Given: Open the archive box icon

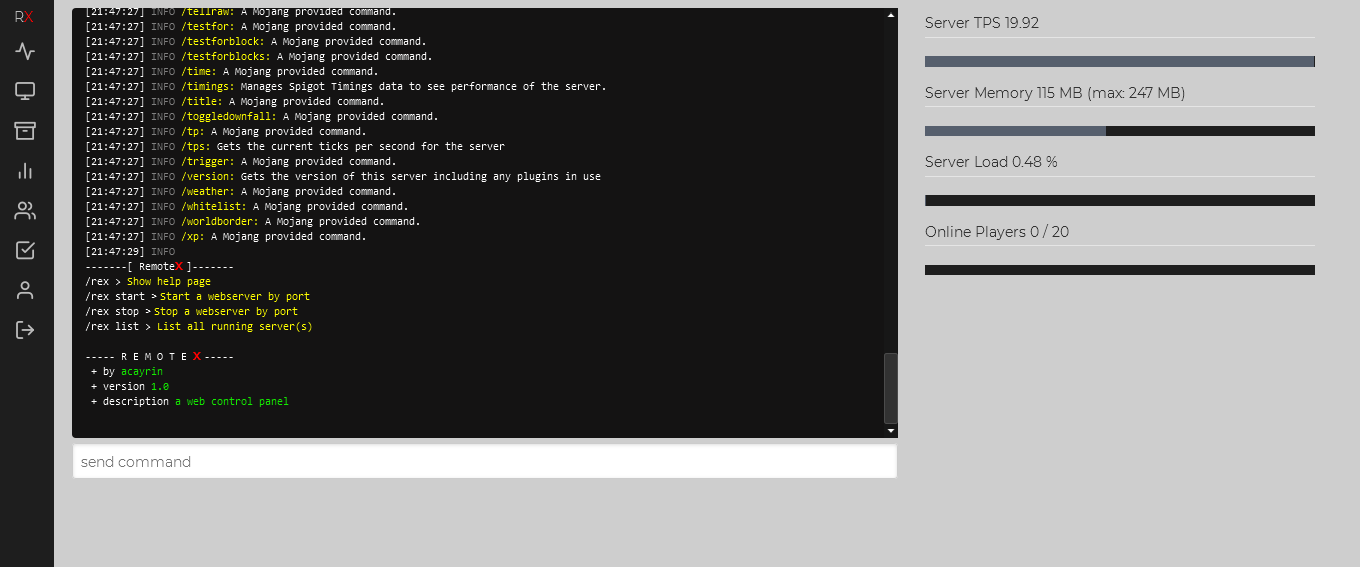Looking at the screenshot, I should [x=25, y=131].
